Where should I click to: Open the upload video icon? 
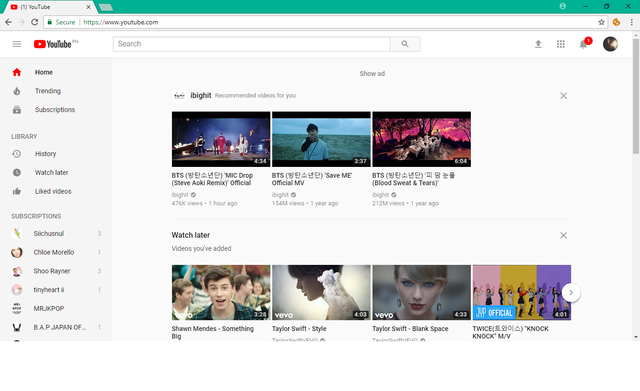(x=538, y=44)
